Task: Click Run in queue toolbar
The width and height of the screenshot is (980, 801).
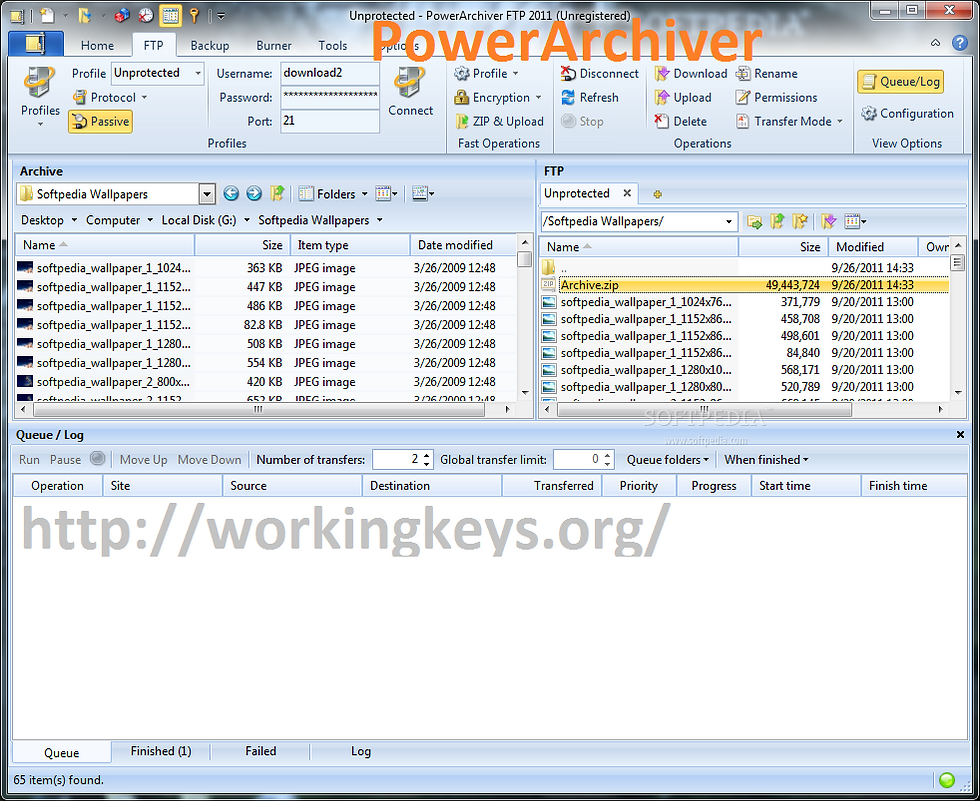Action: [x=29, y=460]
